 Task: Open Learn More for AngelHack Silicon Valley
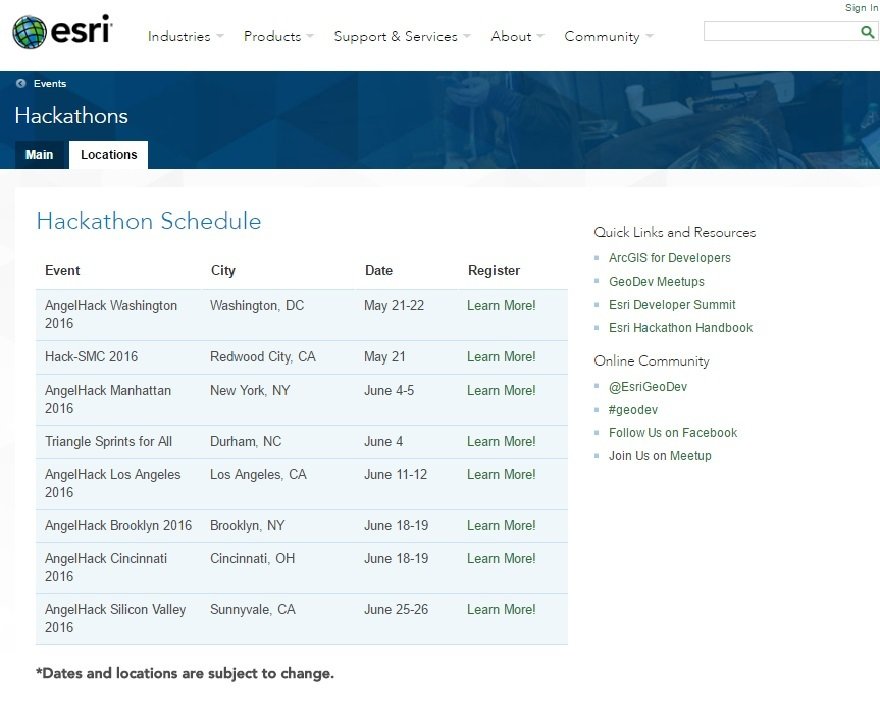[x=501, y=610]
